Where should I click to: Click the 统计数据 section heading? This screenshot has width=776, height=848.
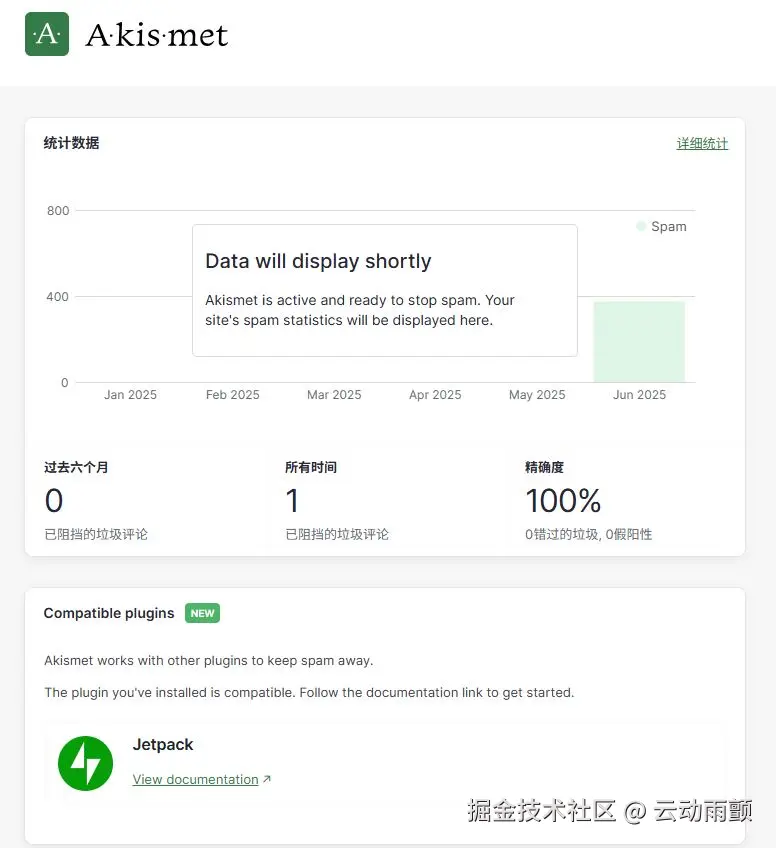(x=71, y=143)
